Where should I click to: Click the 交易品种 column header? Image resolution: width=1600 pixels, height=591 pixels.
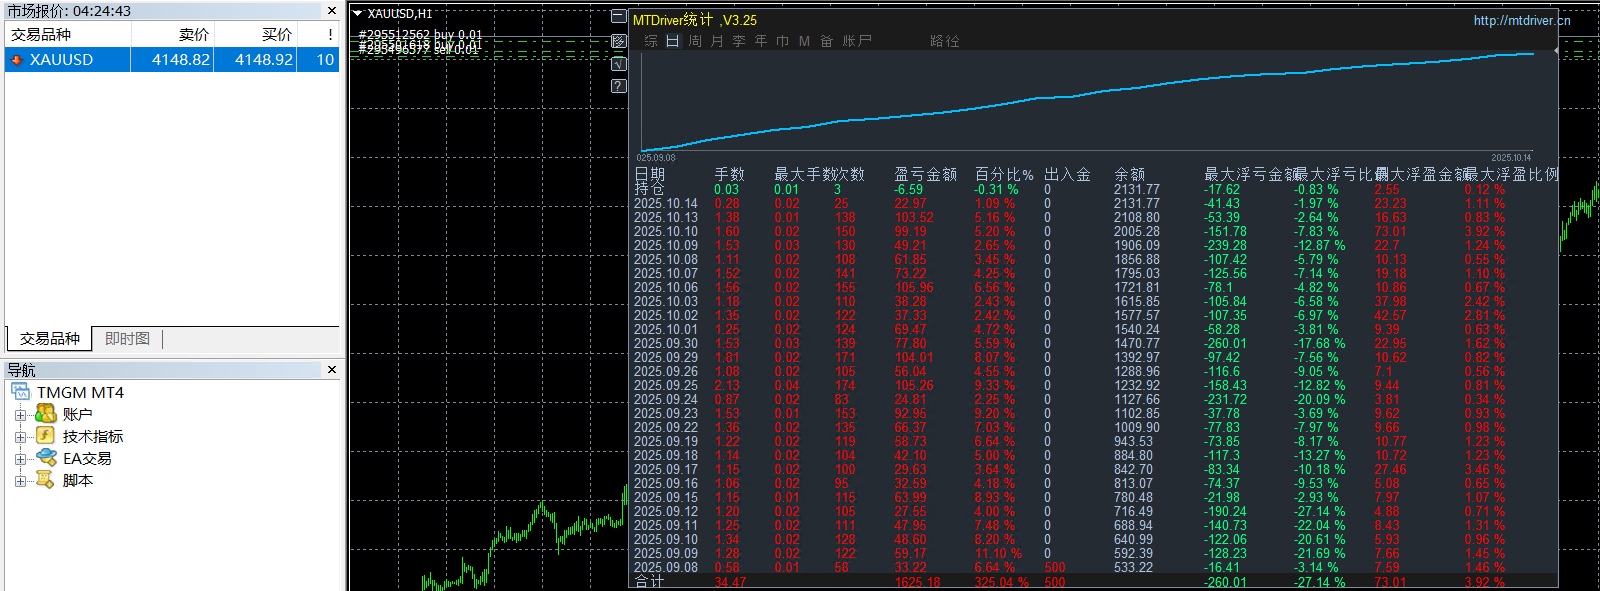67,35
